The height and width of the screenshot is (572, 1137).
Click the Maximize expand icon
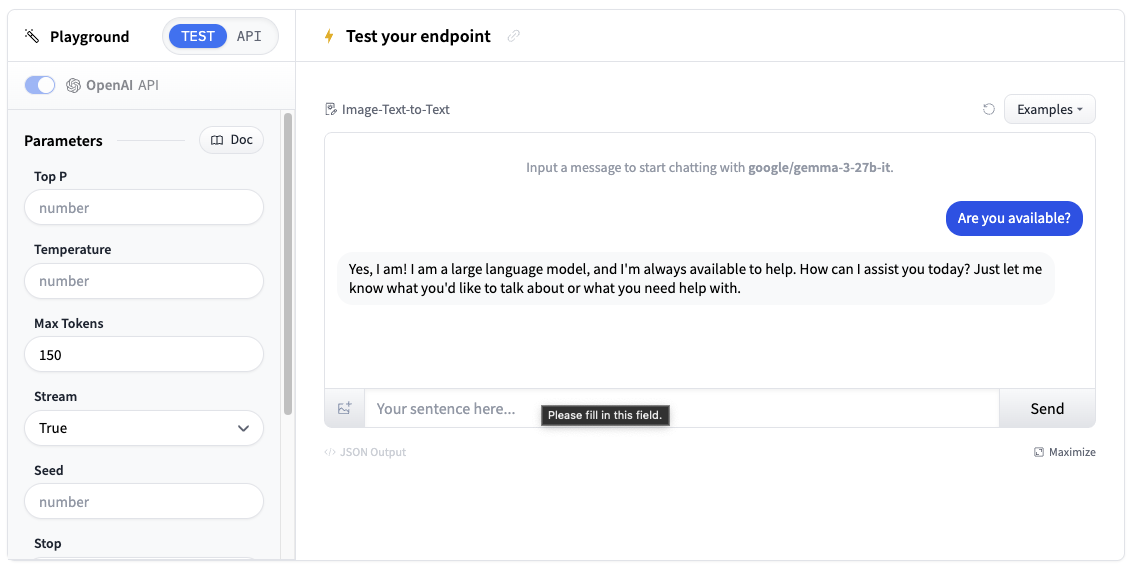[x=1038, y=452]
